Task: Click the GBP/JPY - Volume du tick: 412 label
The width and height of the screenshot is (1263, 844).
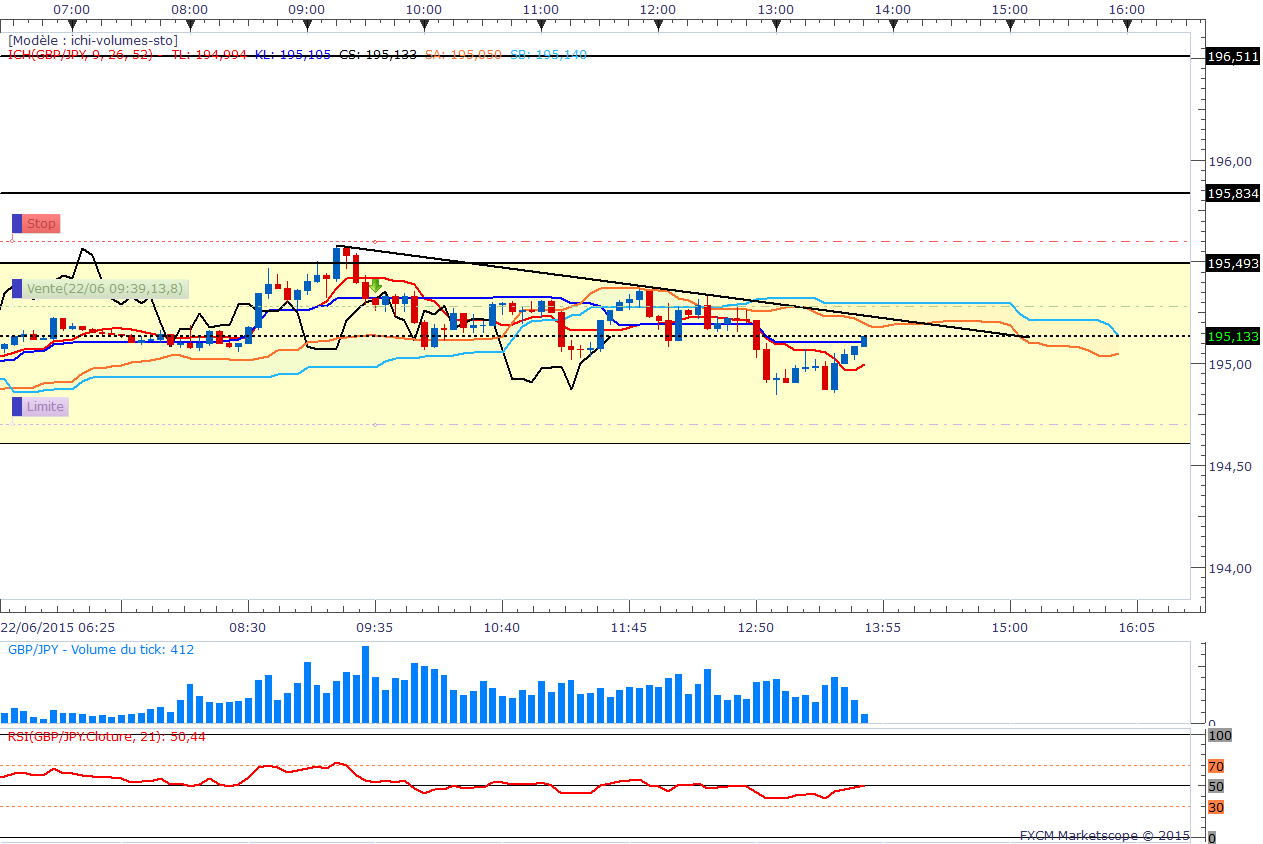Action: 101,650
